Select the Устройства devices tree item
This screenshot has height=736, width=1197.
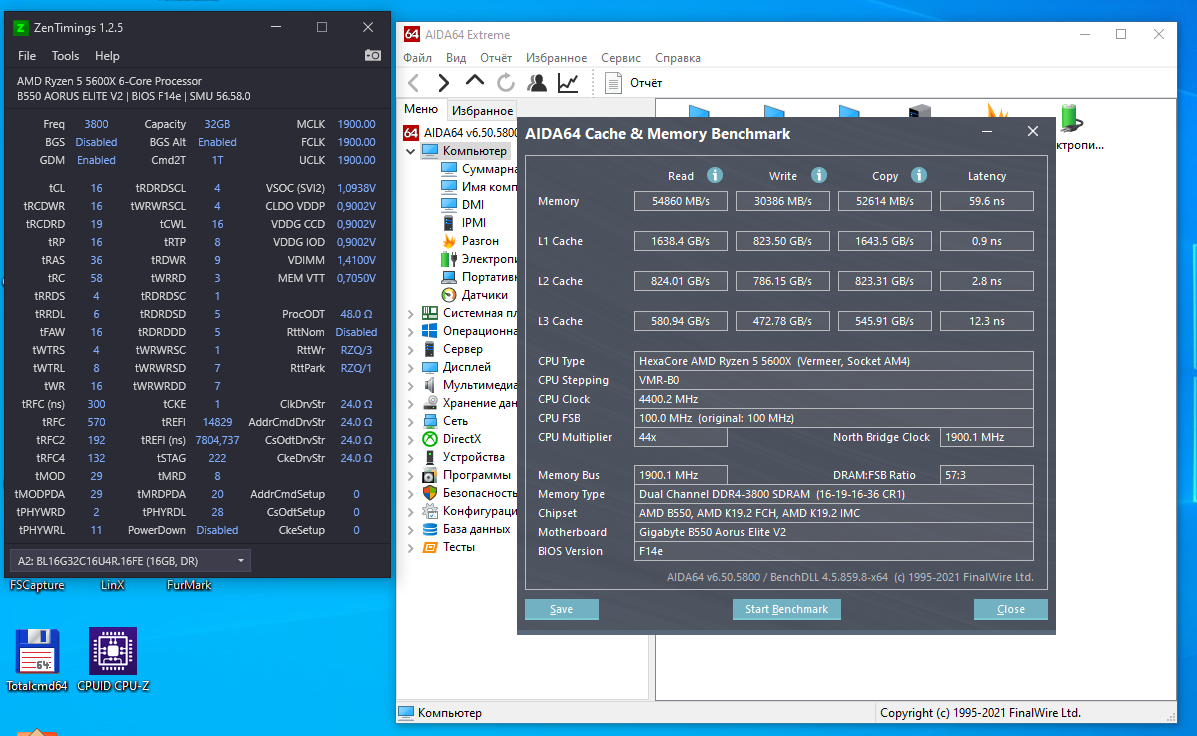click(473, 457)
